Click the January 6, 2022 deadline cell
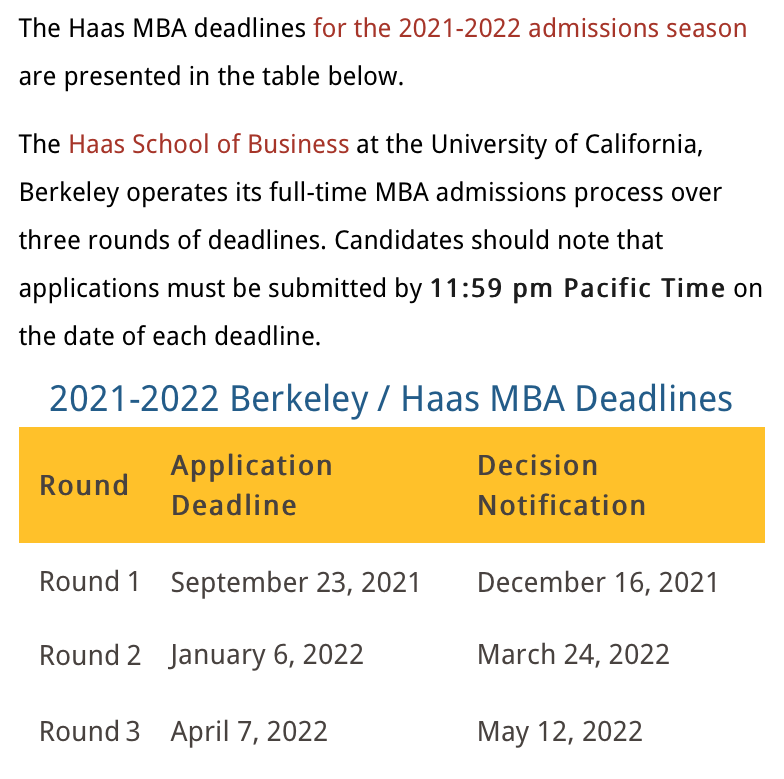Image resolution: width=784 pixels, height=779 pixels. pyautogui.click(x=266, y=656)
